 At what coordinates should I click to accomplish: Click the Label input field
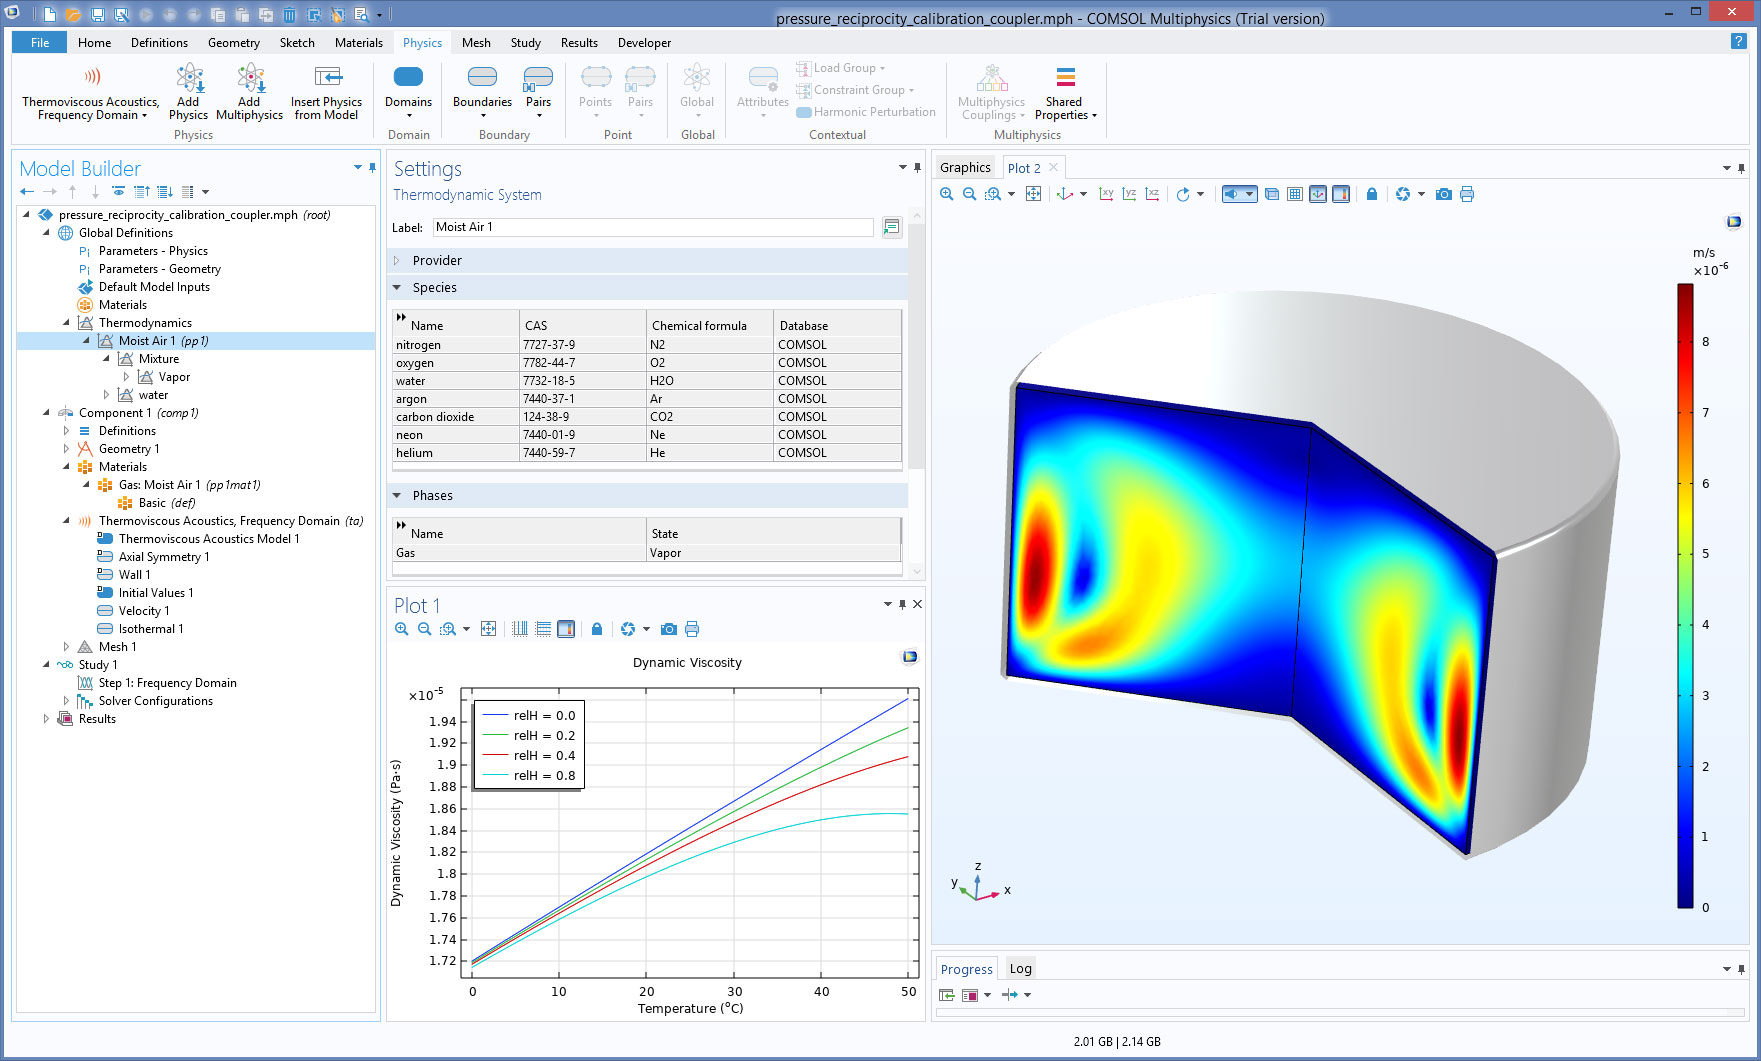(x=652, y=227)
